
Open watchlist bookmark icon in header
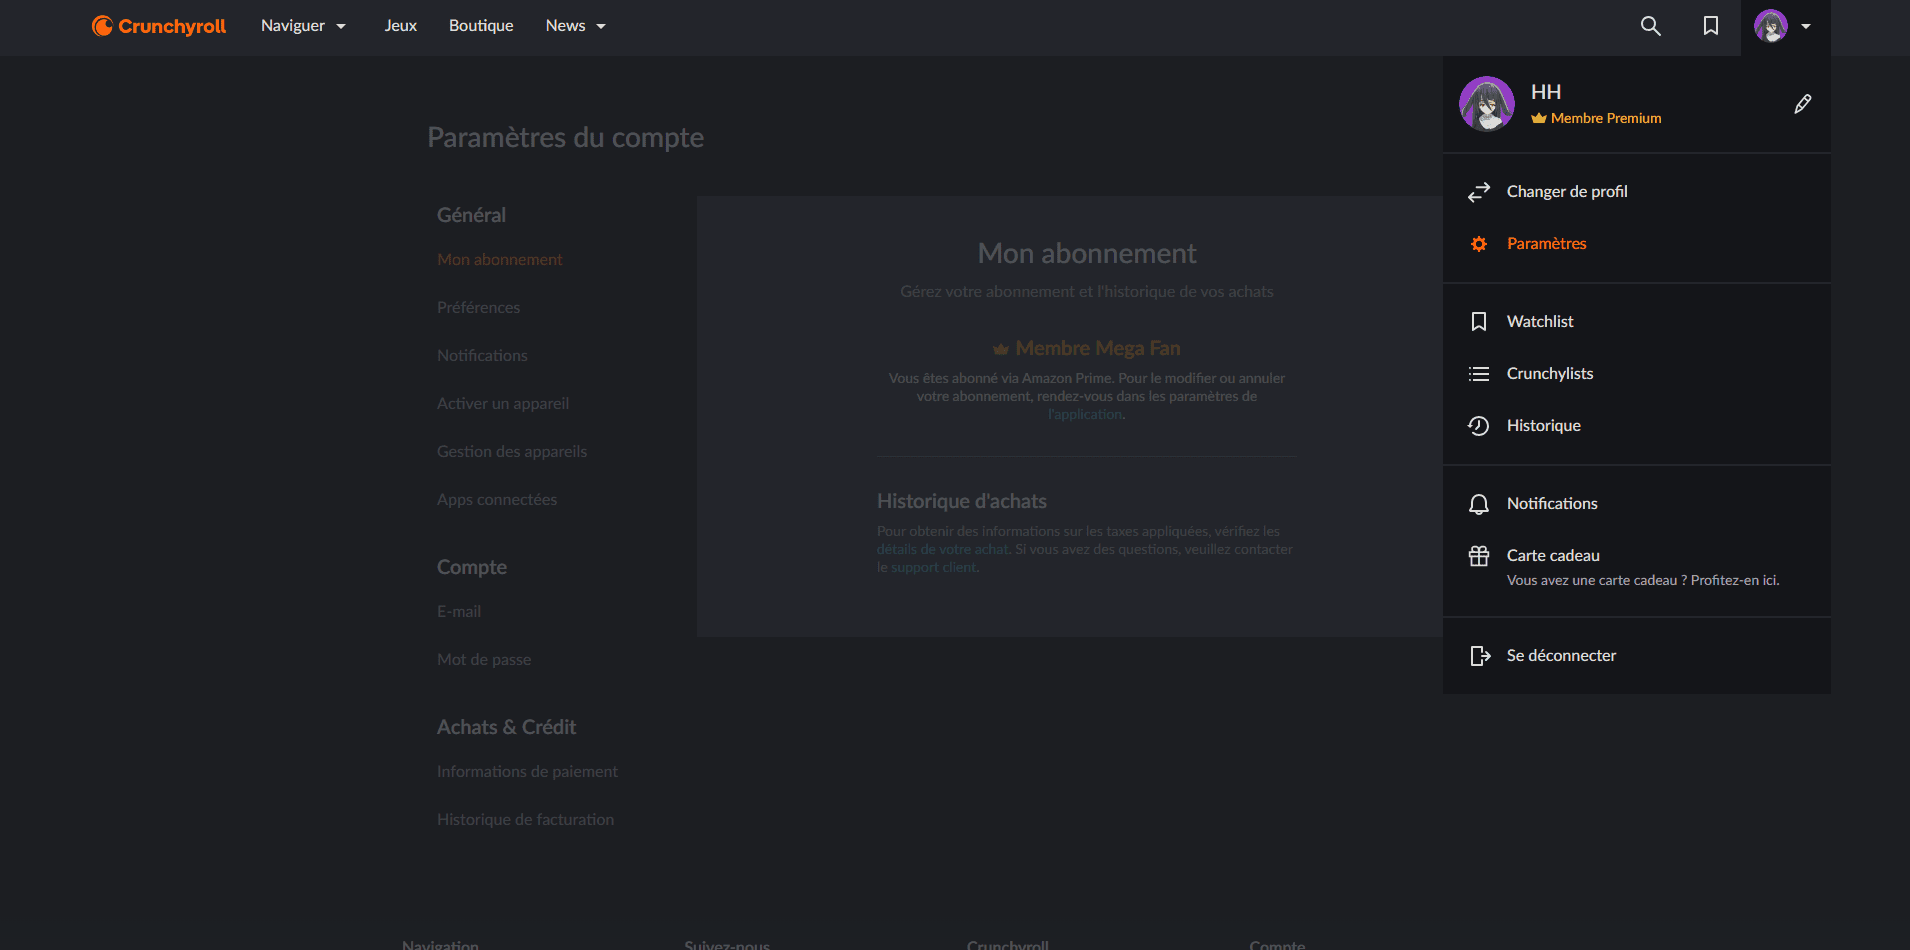[1711, 26]
